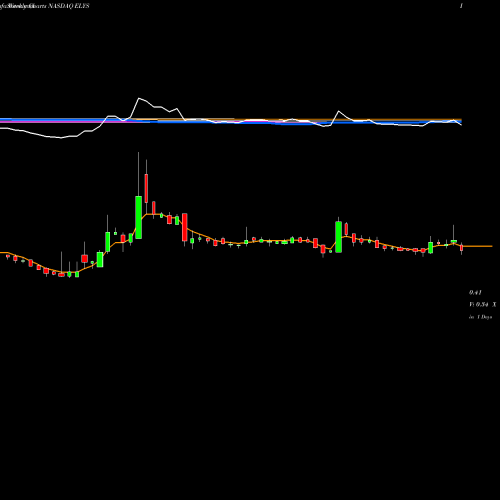Click the white indicator line's highest peak

click(x=139, y=98)
